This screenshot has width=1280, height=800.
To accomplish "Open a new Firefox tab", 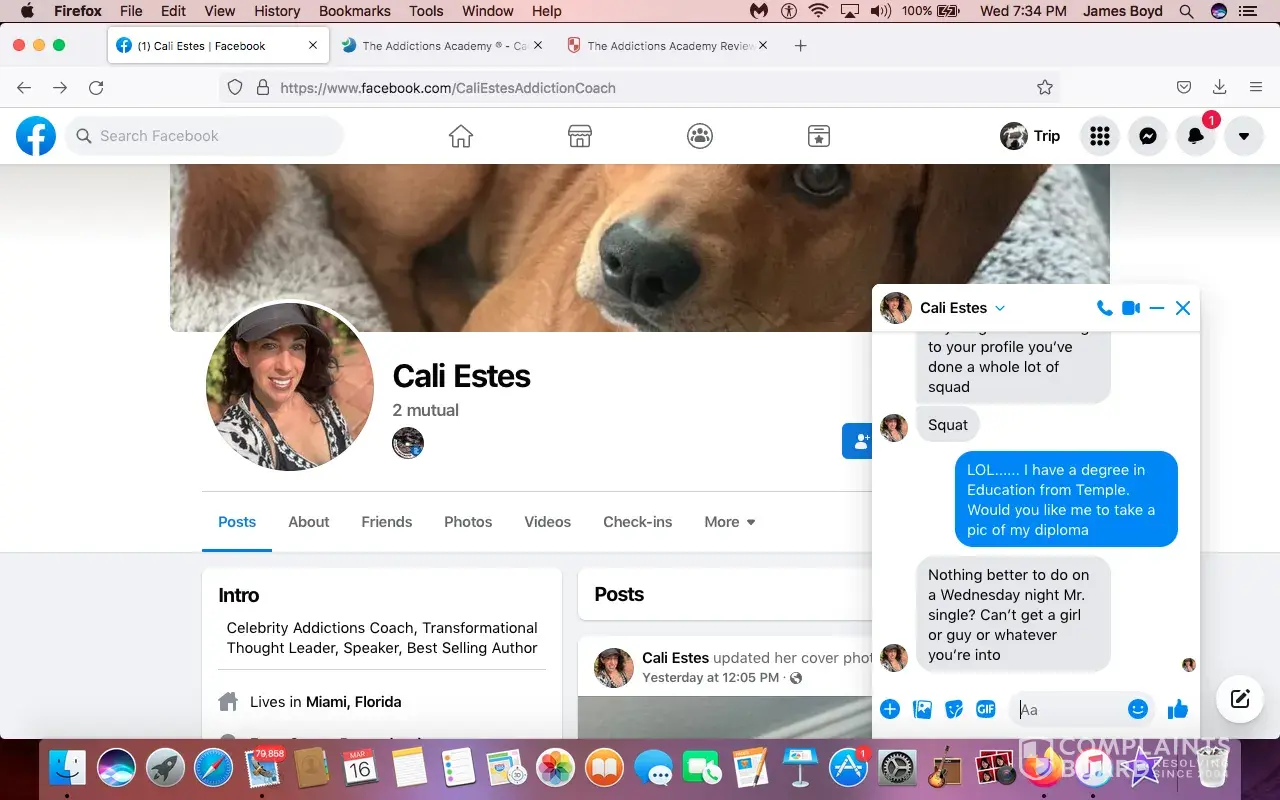I will [800, 46].
